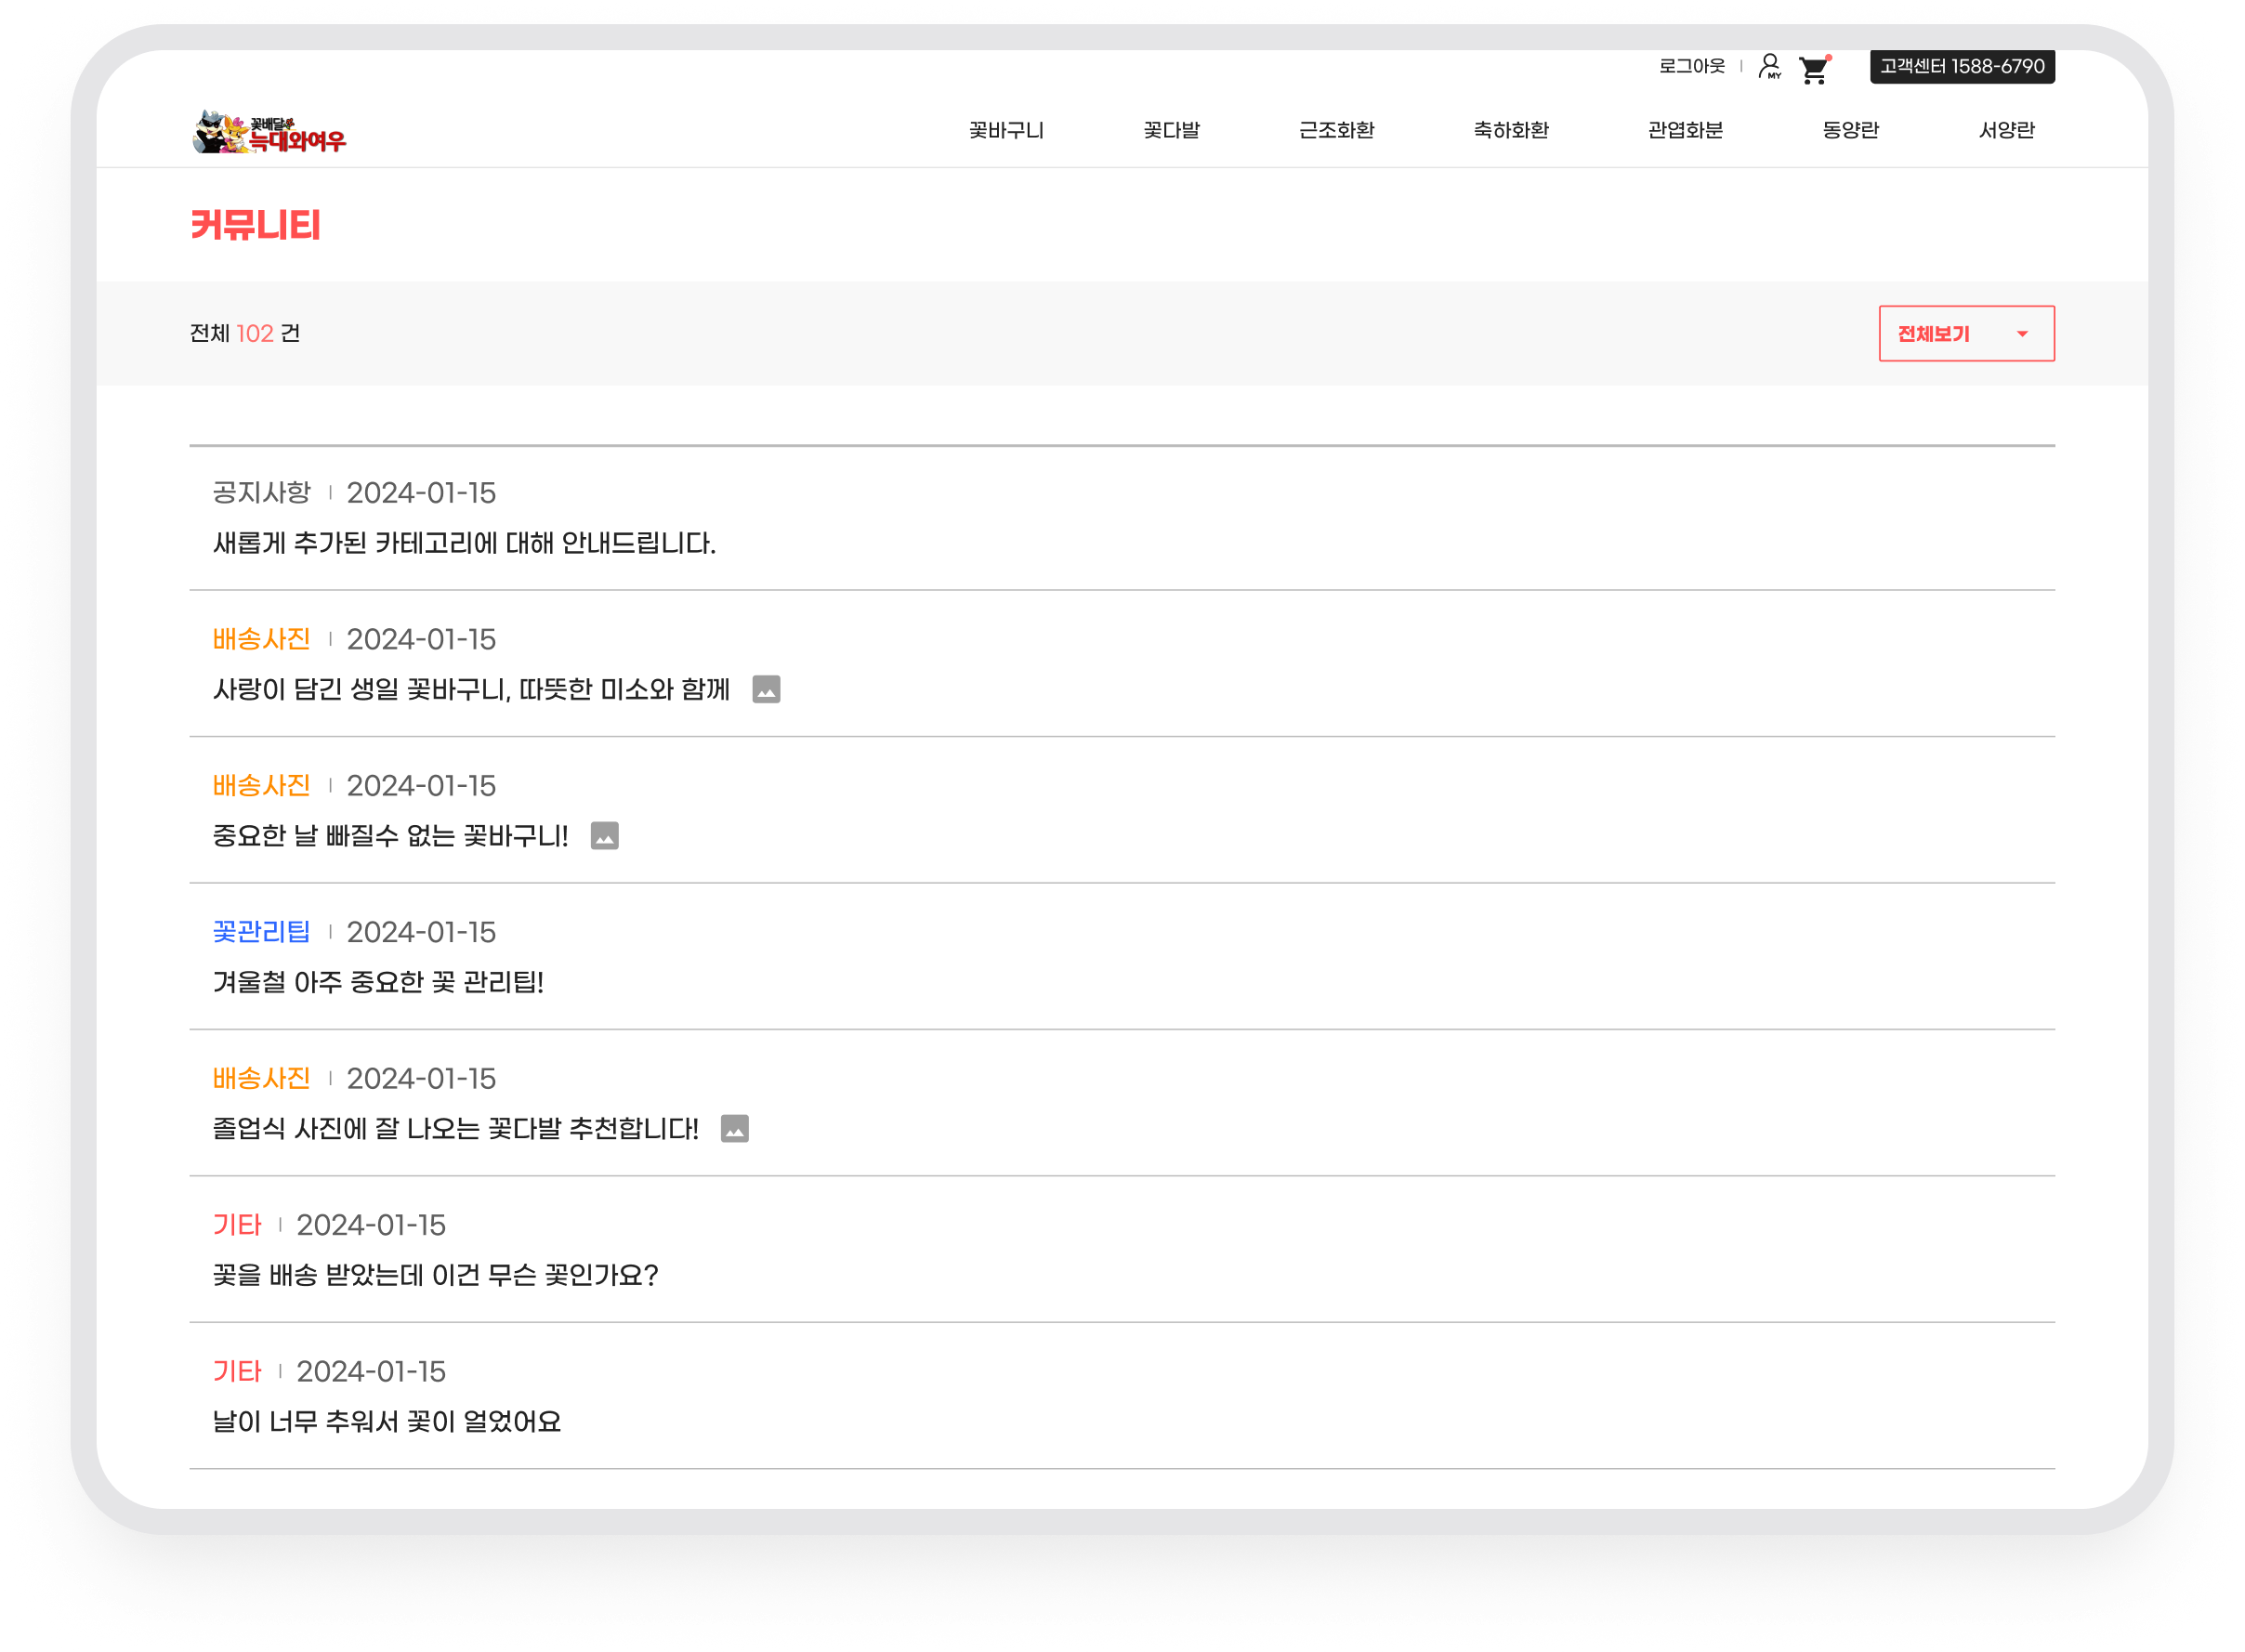The image size is (2245, 1652).
Task: Click the 늑대와여우 logo
Action: (268, 131)
